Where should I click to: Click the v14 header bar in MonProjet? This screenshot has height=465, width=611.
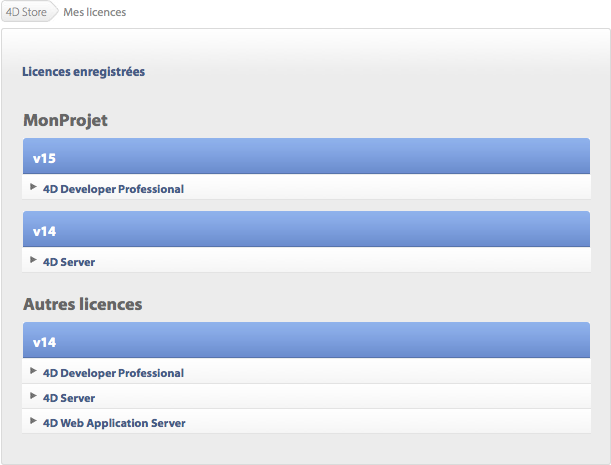[x=306, y=230]
